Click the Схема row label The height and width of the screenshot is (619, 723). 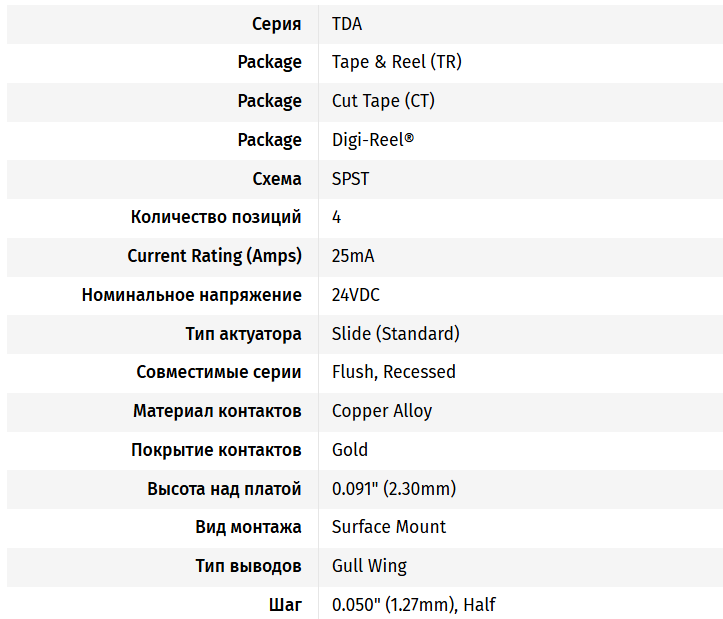pos(277,179)
